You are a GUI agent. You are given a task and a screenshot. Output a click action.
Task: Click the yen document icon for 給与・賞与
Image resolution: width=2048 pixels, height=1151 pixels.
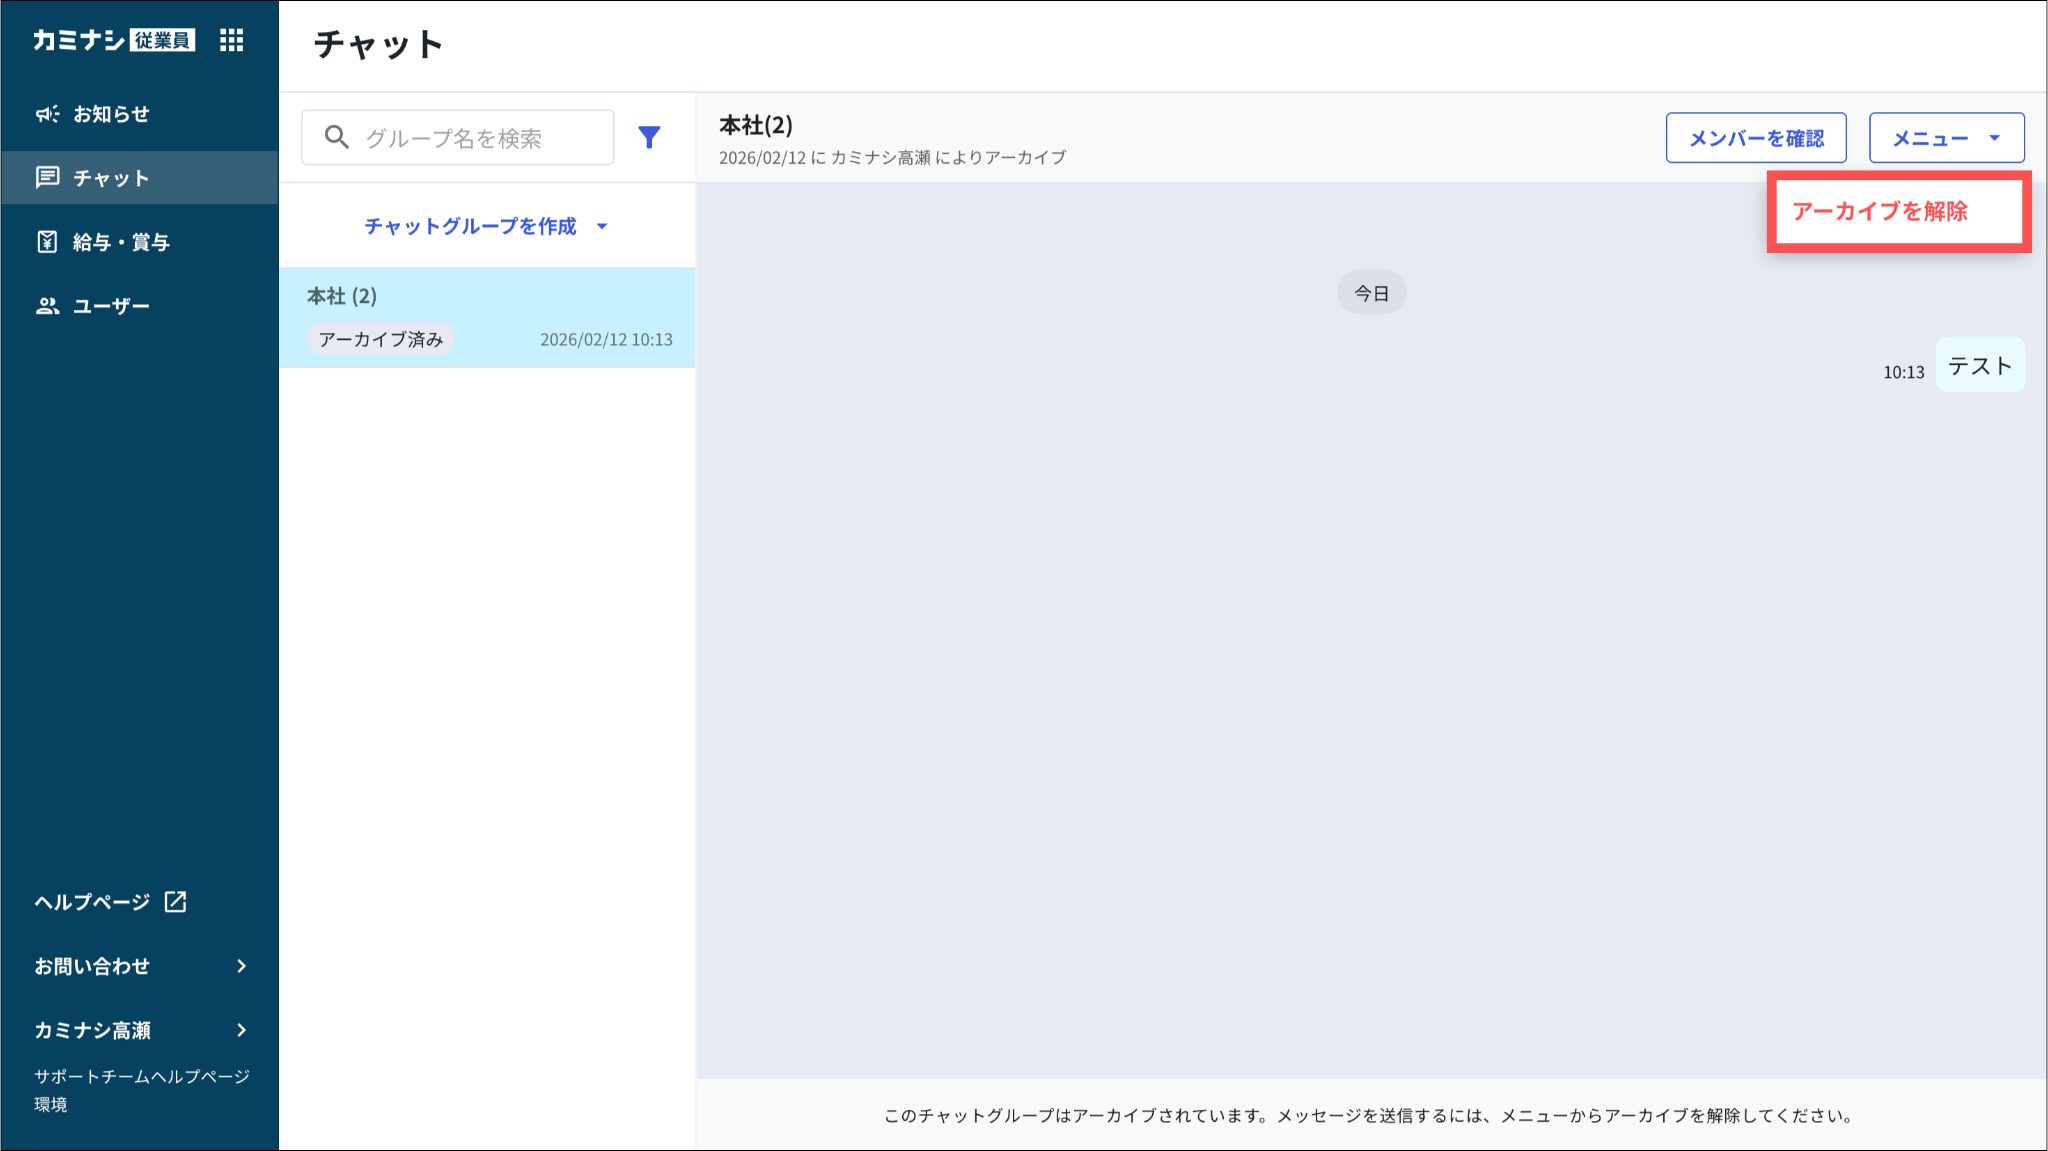click(47, 242)
